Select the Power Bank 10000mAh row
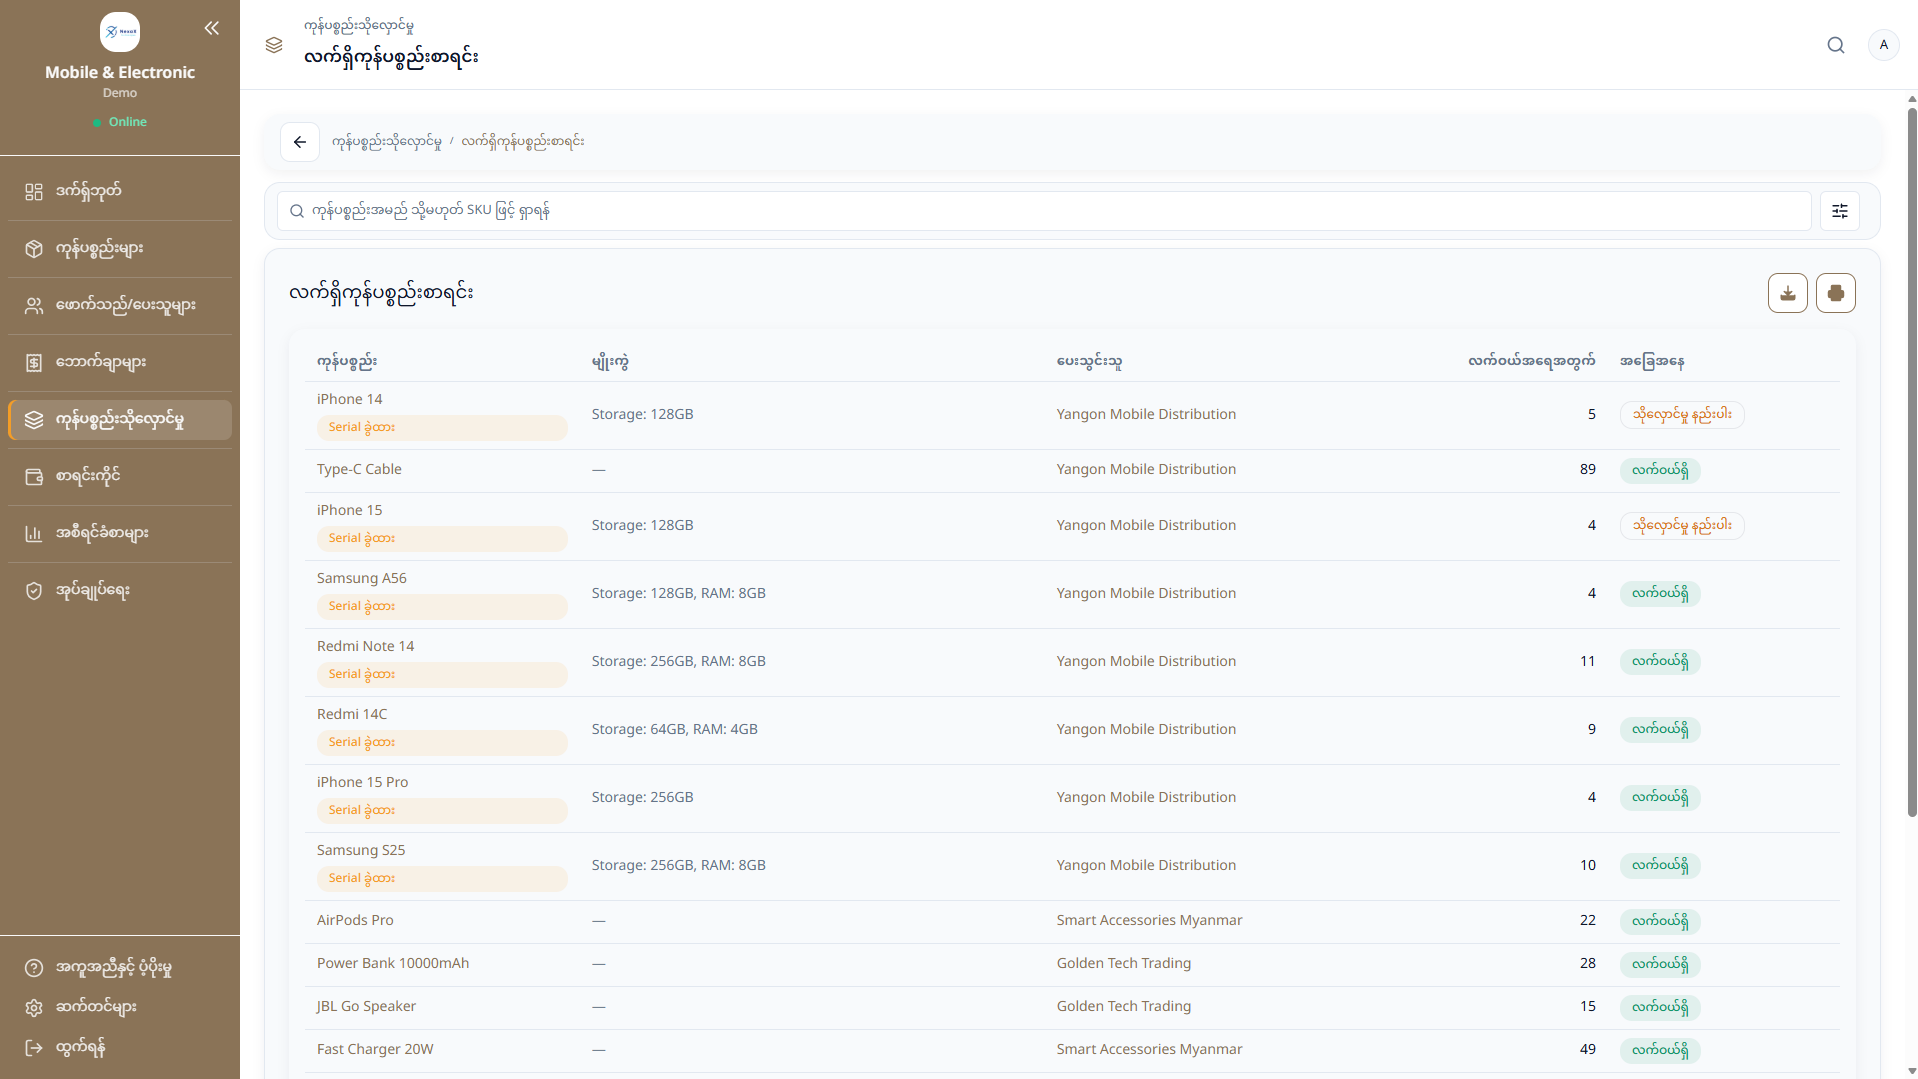Image resolution: width=1918 pixels, height=1079 pixels. tap(1072, 964)
